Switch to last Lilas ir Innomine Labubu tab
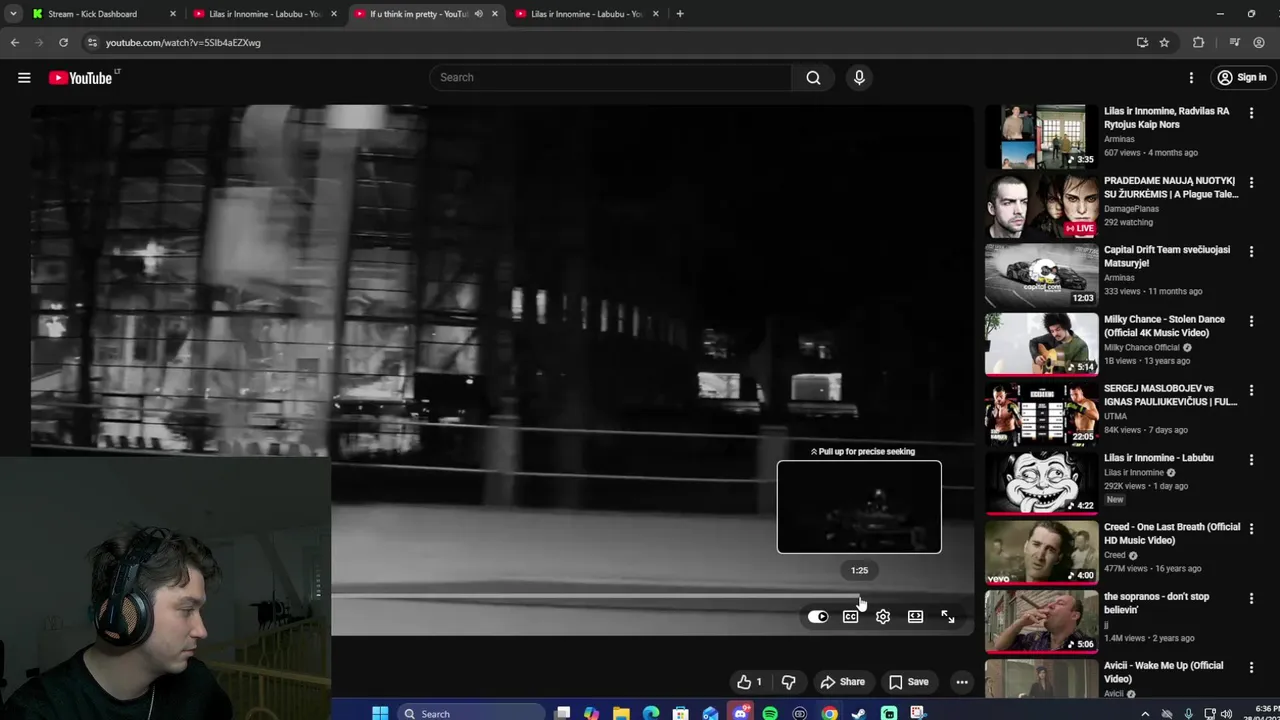 (x=587, y=14)
